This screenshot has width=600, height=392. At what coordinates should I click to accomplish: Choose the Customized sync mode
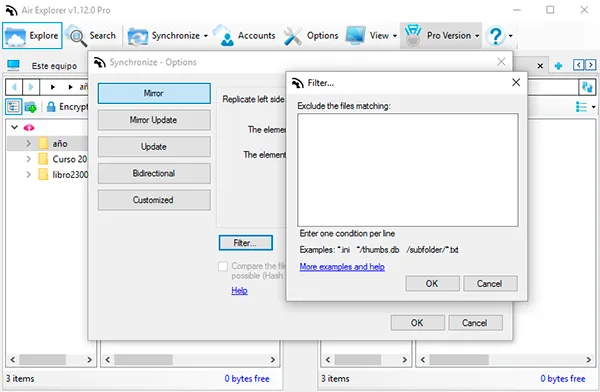pyautogui.click(x=154, y=200)
